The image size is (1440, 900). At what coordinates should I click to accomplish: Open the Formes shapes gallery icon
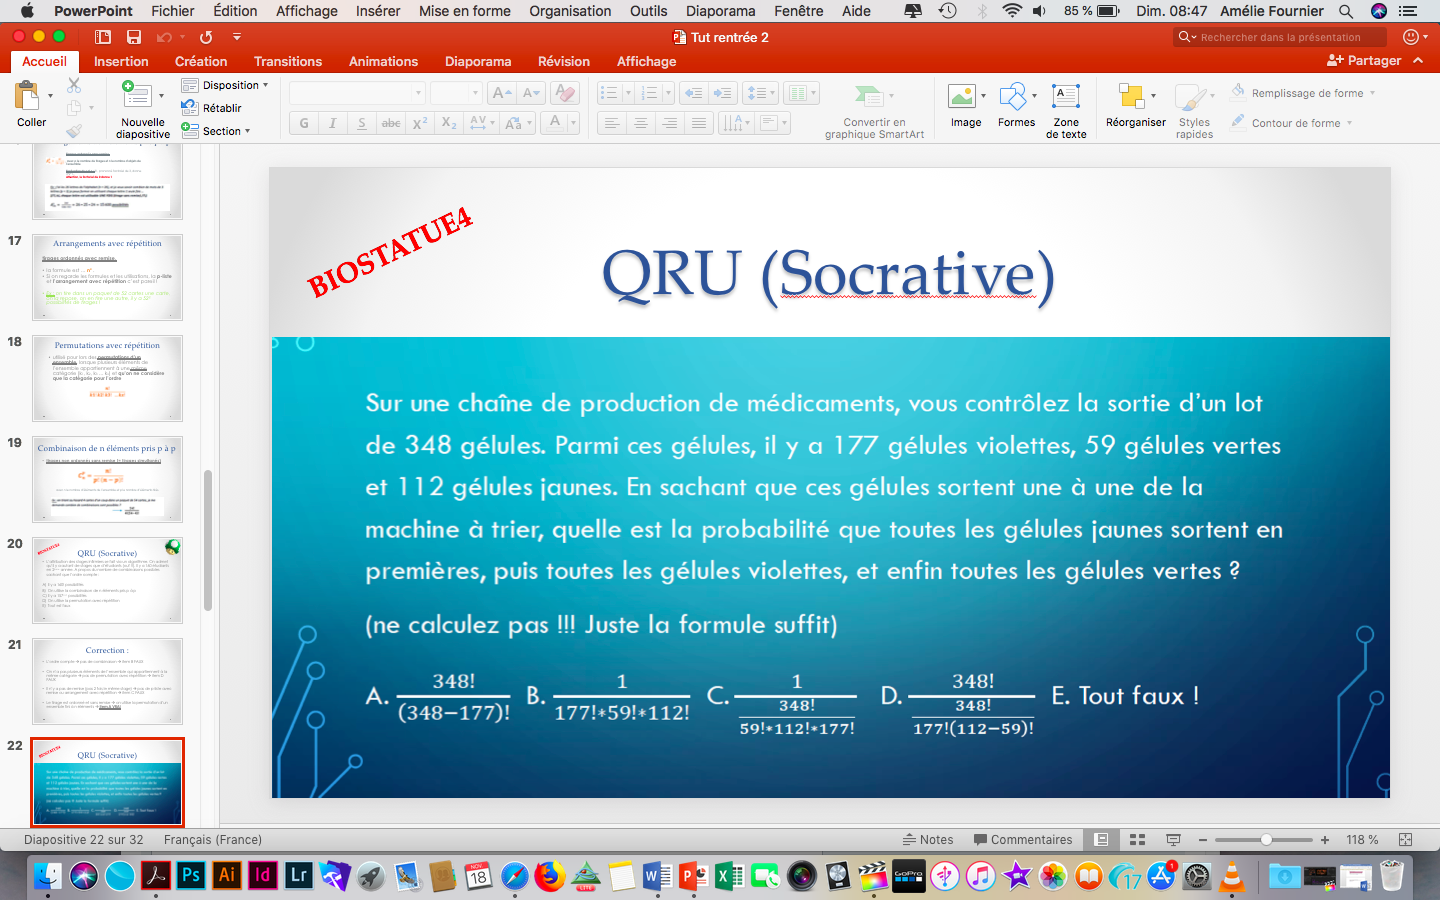[1012, 98]
